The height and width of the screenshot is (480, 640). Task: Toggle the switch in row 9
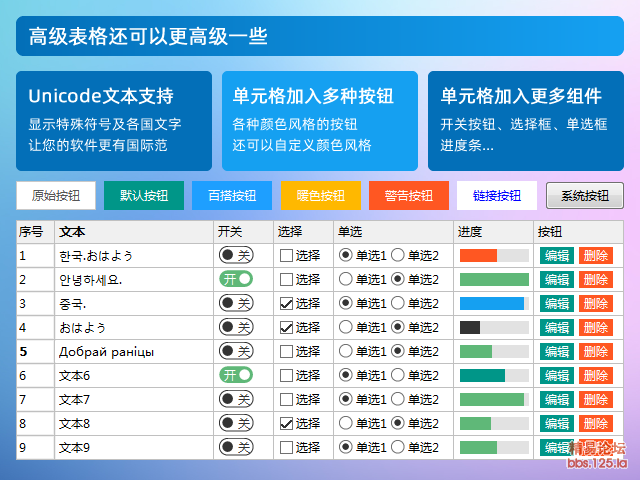pyautogui.click(x=236, y=447)
